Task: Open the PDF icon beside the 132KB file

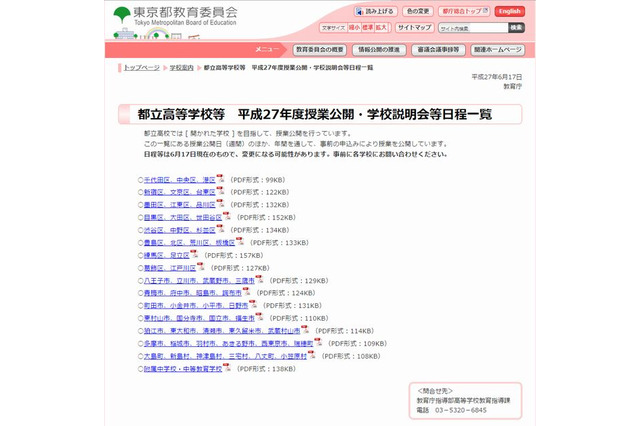Action: (220, 204)
